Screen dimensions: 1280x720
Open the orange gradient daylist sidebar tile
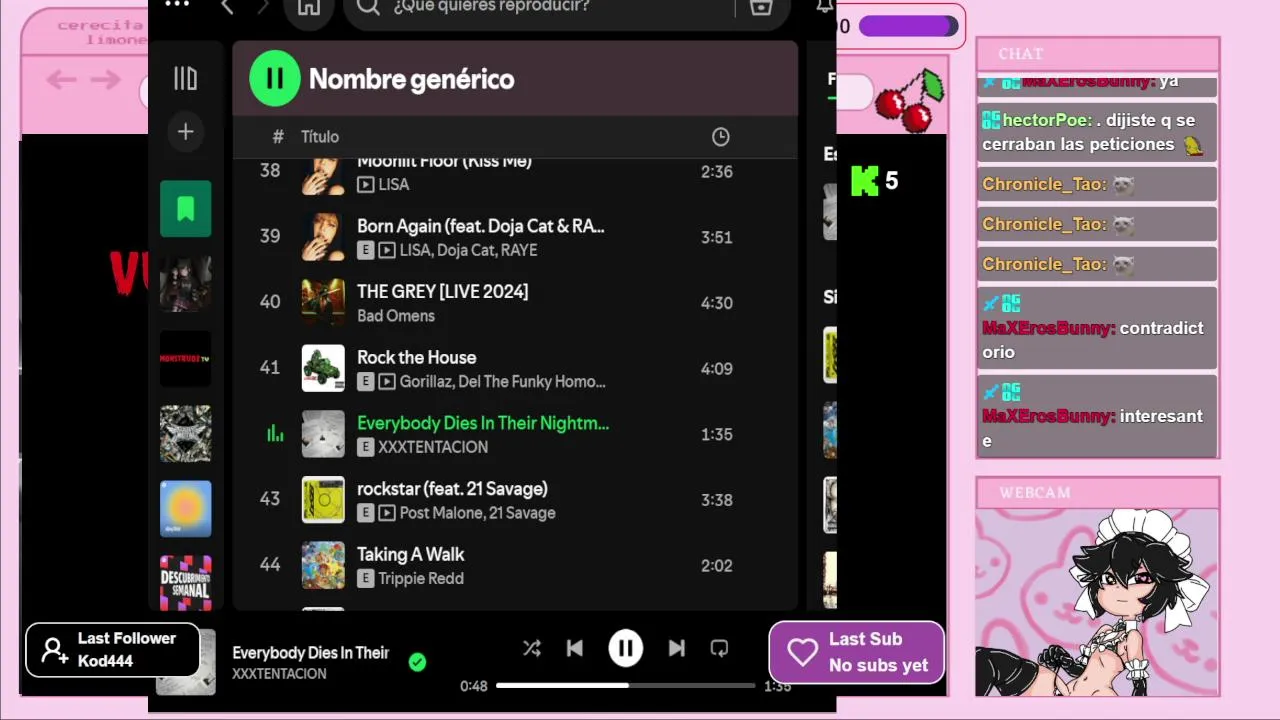click(185, 508)
